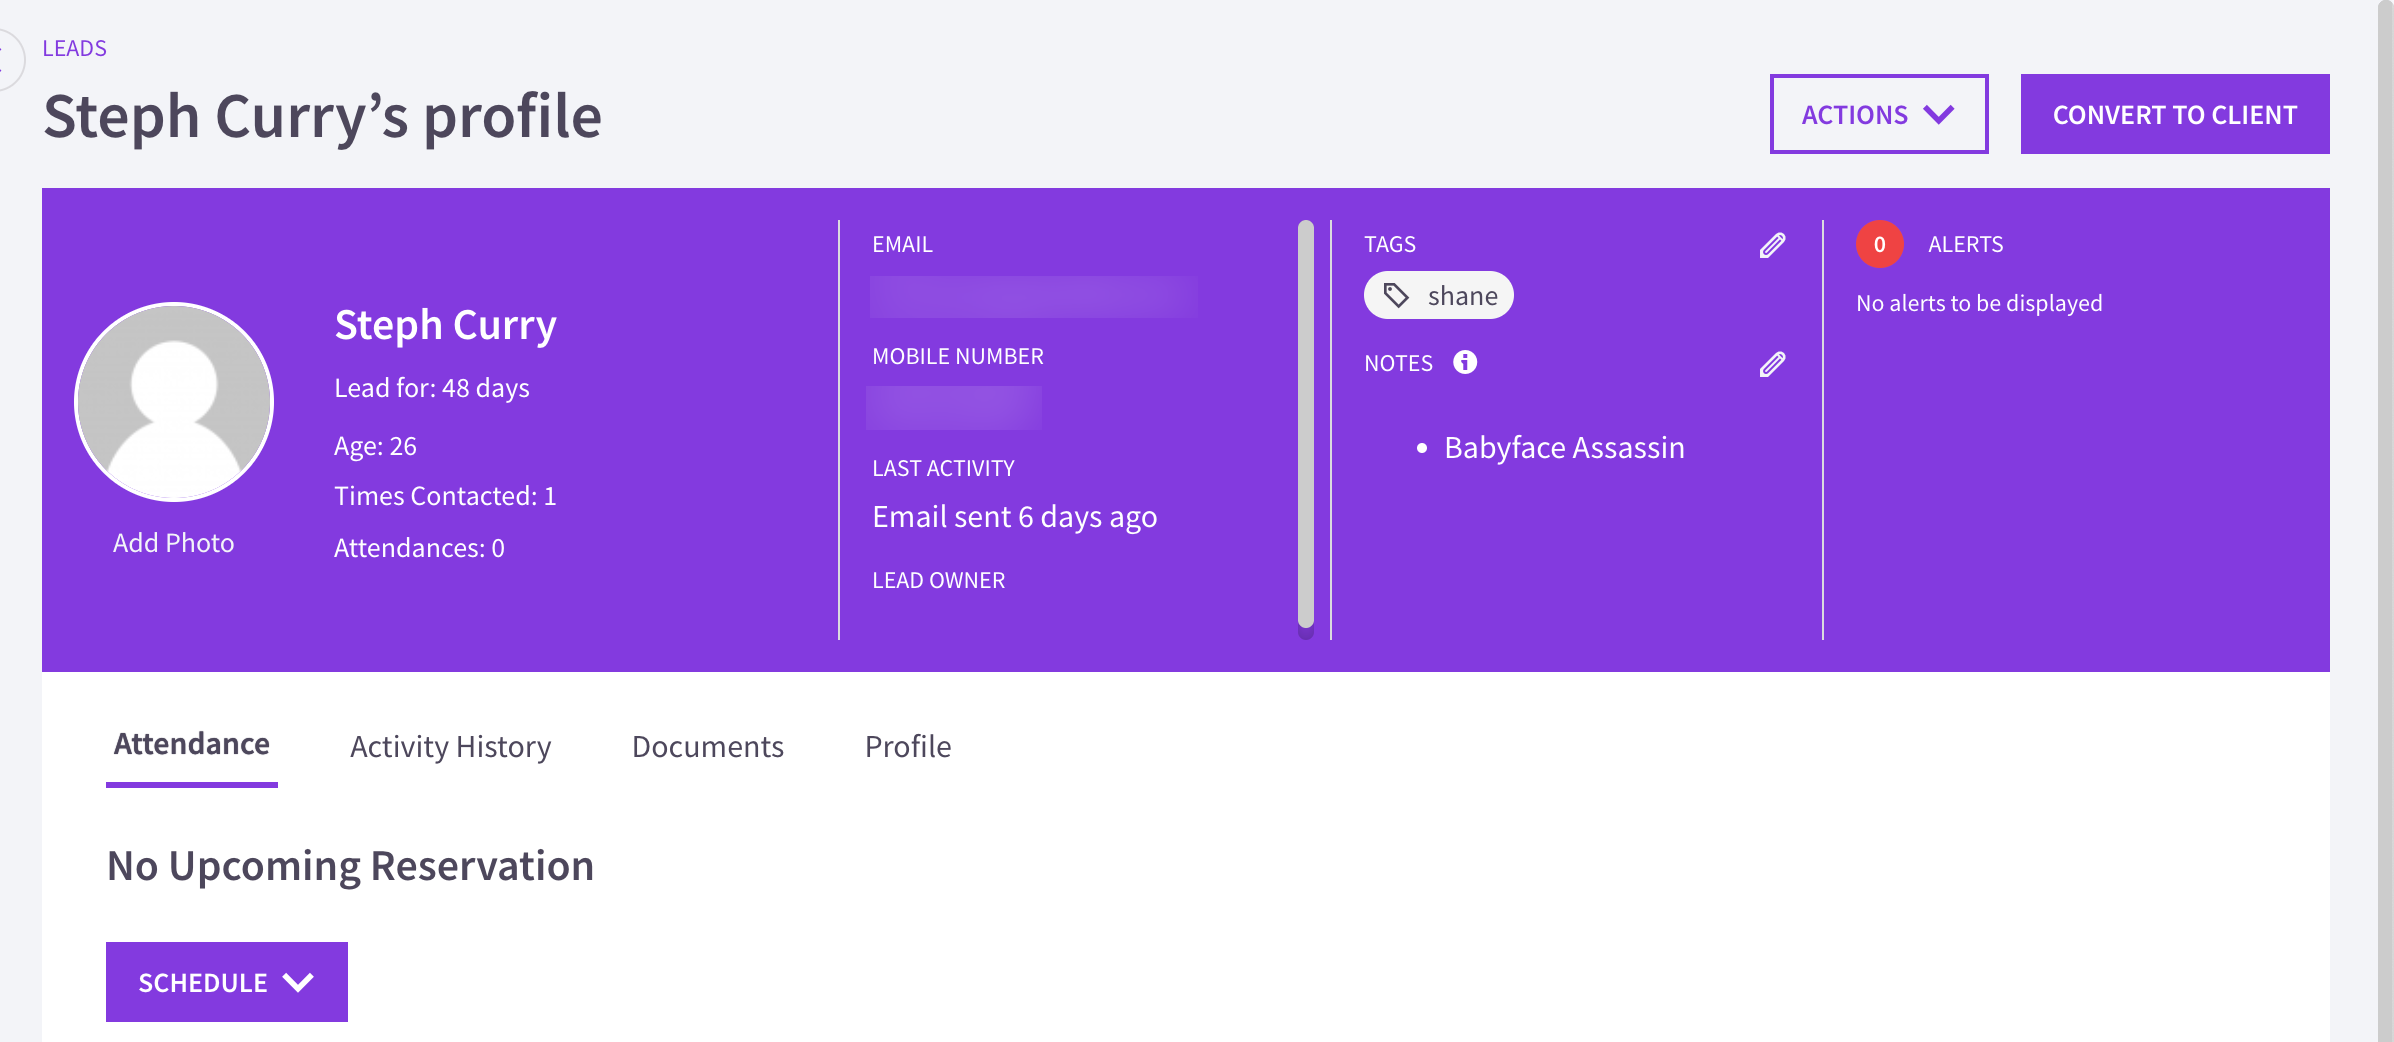Click 'Age: 26' text
Image resolution: width=2394 pixels, height=1042 pixels.
tap(375, 446)
